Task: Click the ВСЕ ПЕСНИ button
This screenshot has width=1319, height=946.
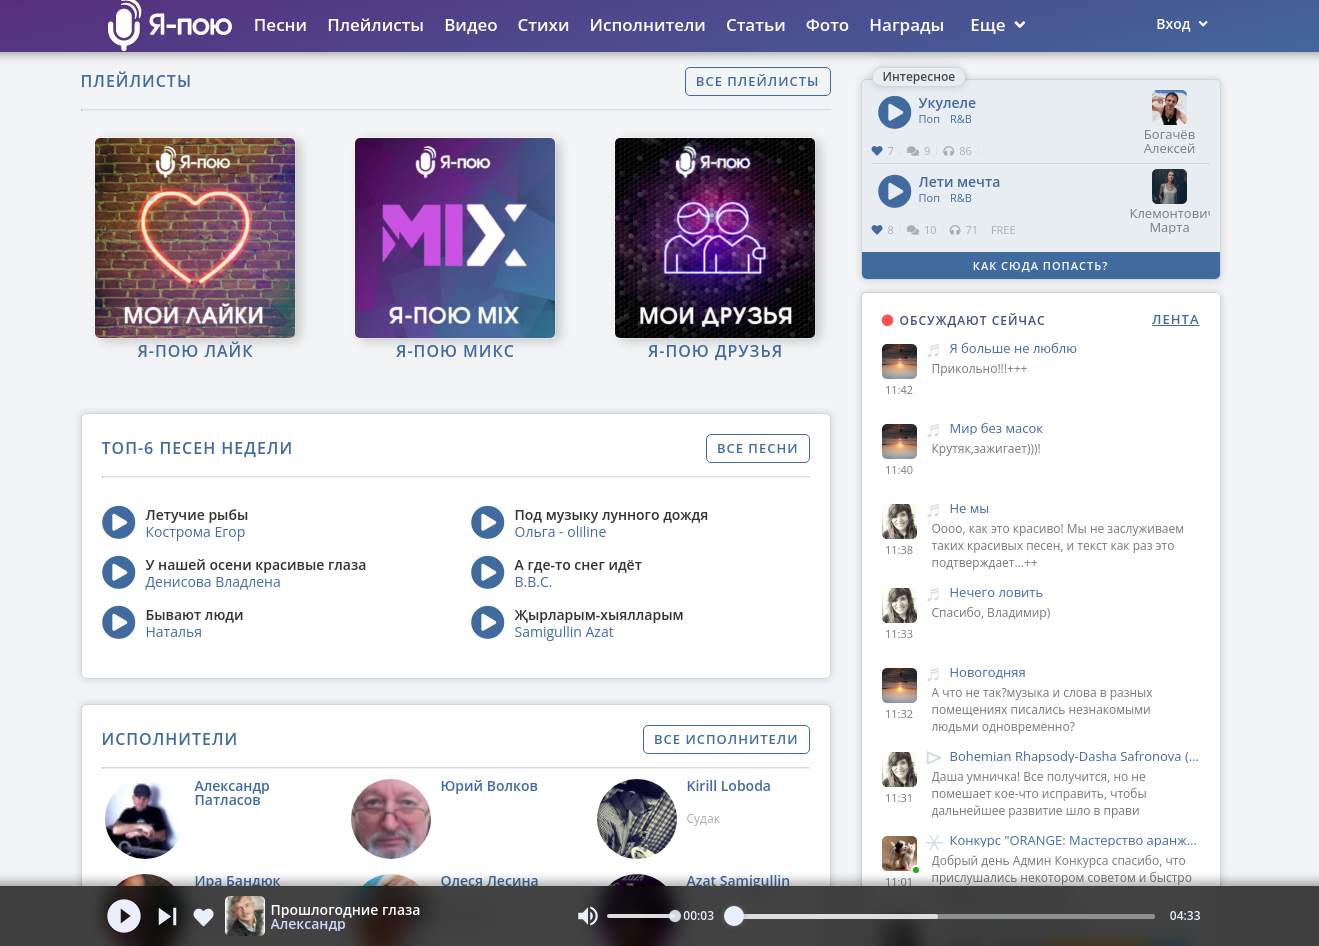Action: (x=757, y=448)
